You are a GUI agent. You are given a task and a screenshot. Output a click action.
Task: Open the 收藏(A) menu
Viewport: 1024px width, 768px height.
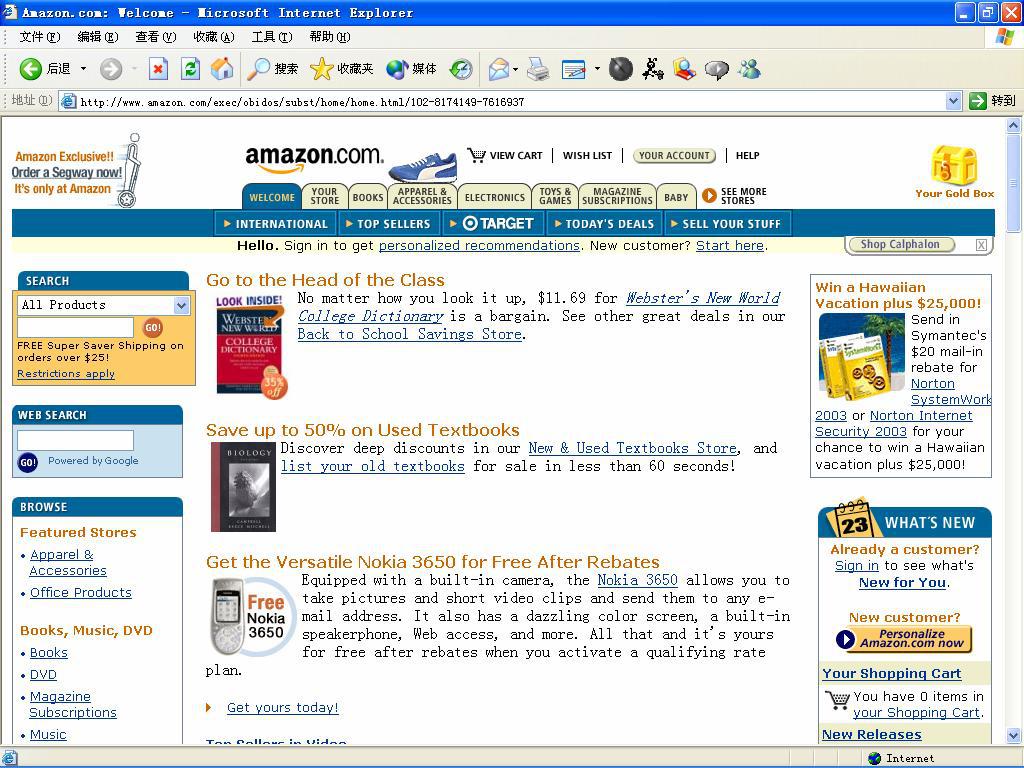pos(214,37)
